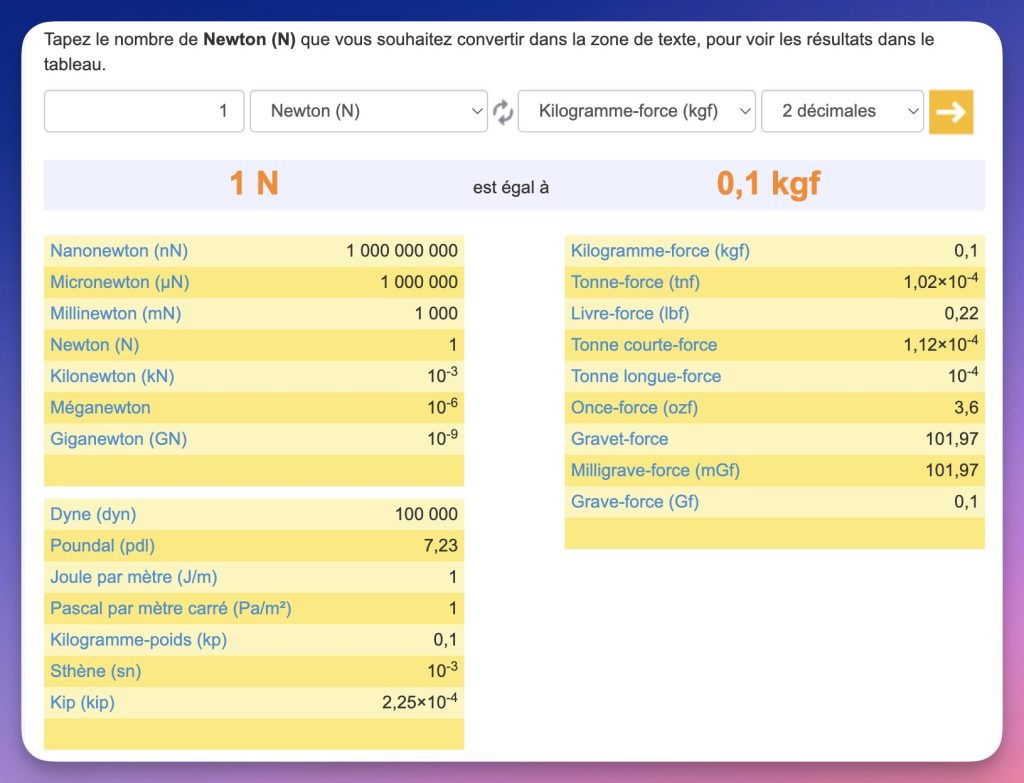Open the Joule par mètre (J/m) link

coord(134,577)
